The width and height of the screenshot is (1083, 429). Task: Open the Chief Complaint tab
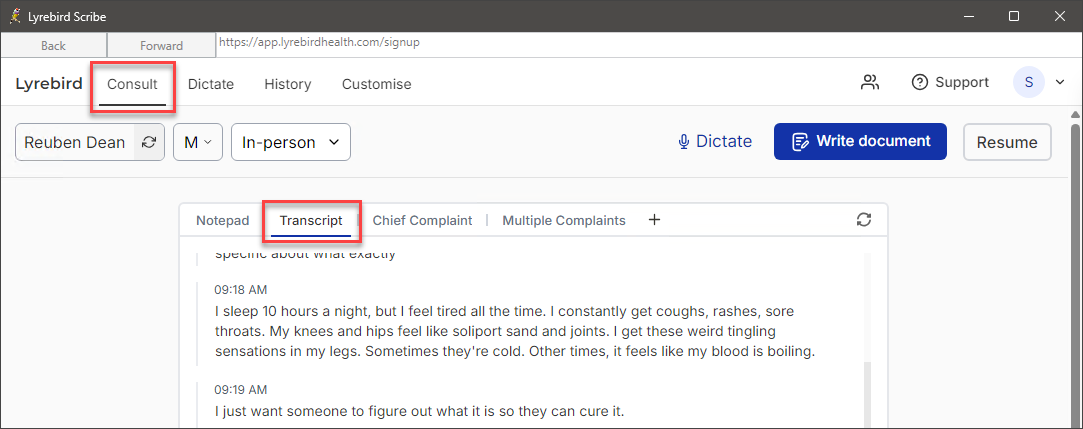pyautogui.click(x=422, y=220)
